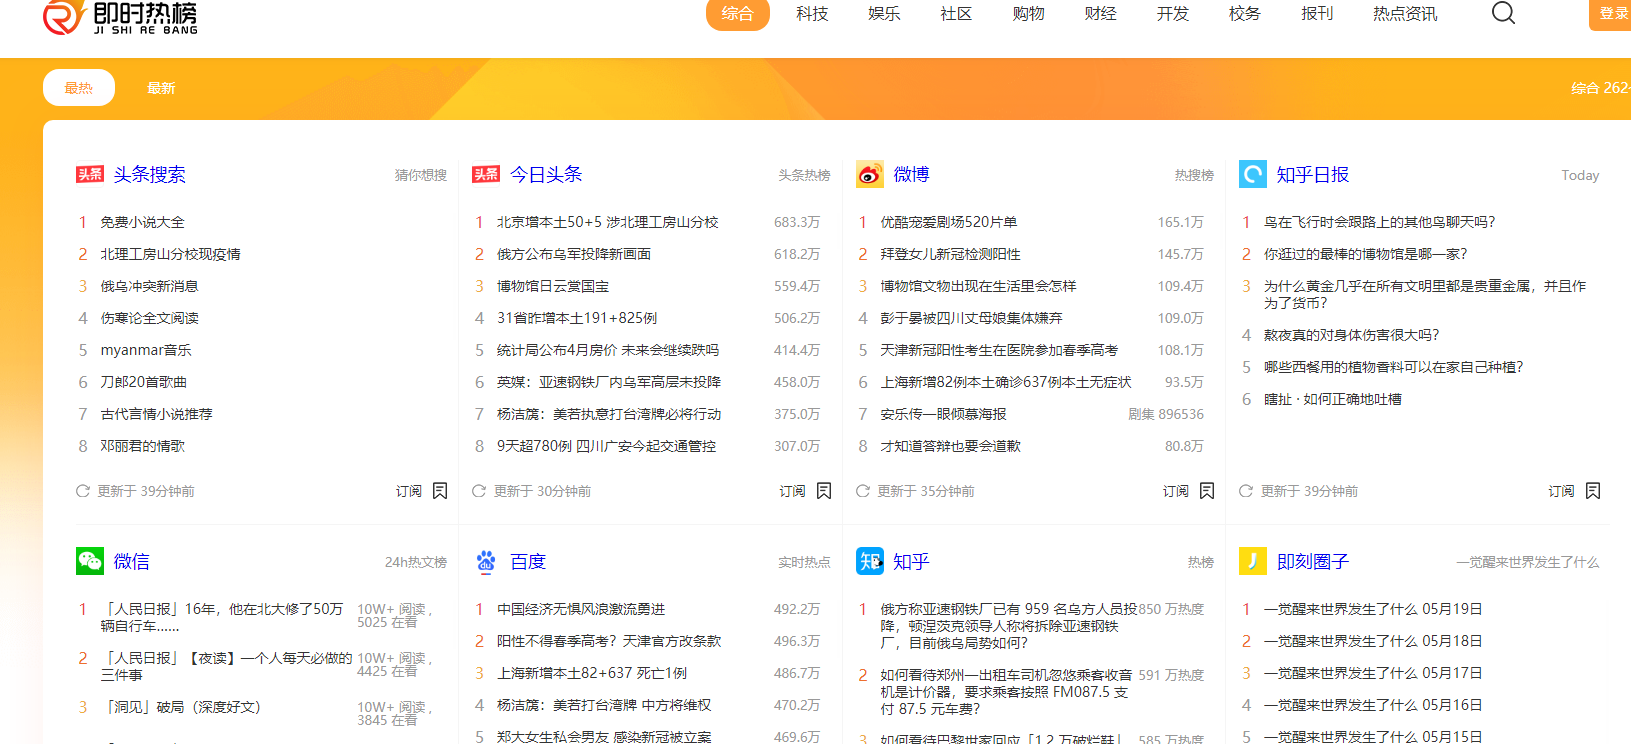Open 熬夜真的对身体伤害很大吗？ article

pos(1352,335)
